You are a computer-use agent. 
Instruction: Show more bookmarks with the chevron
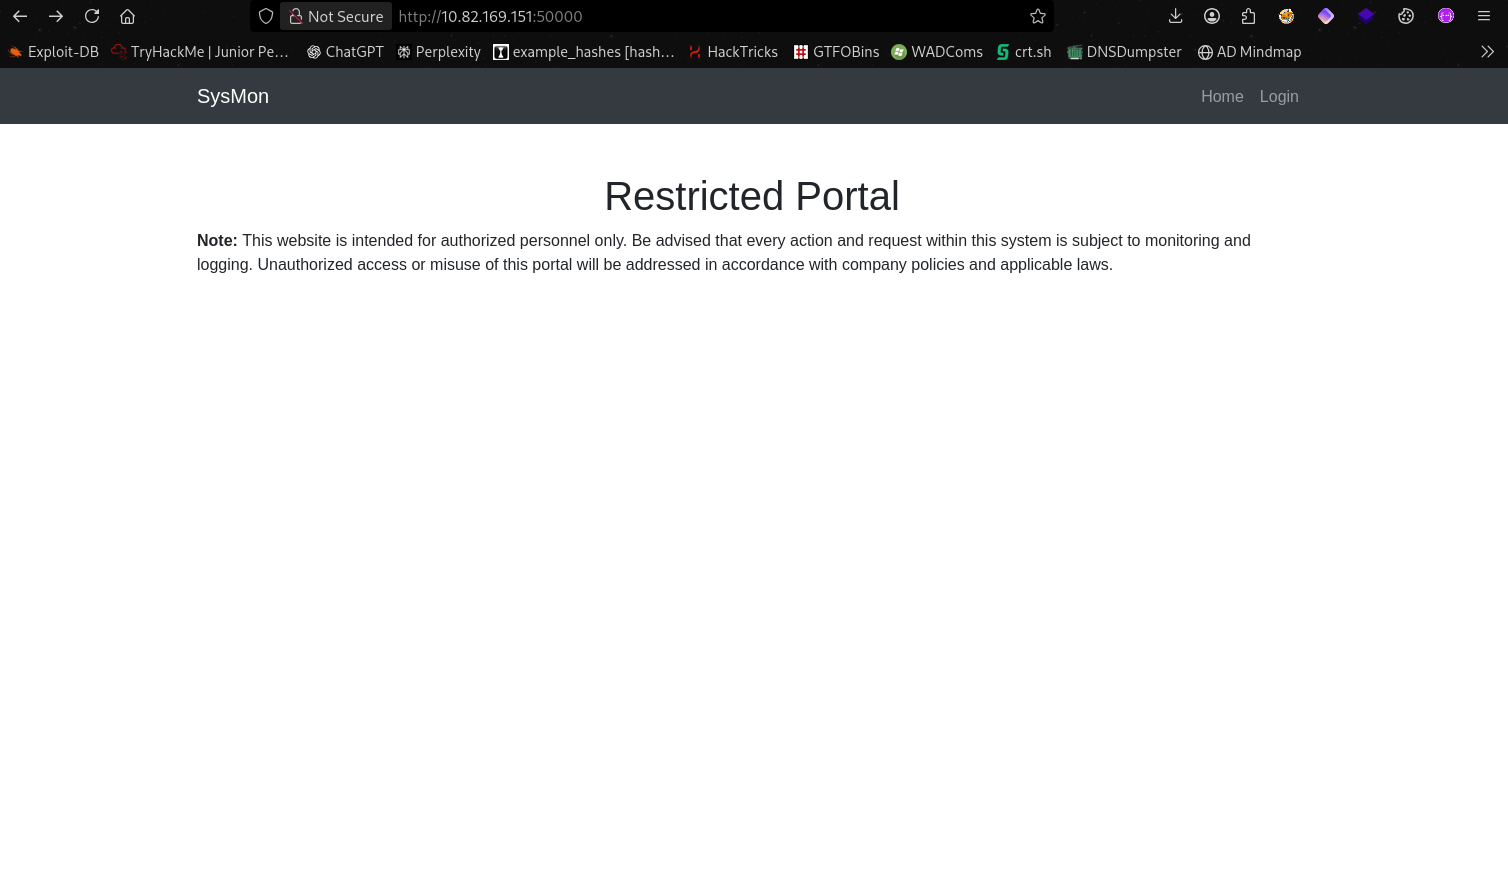pos(1487,52)
